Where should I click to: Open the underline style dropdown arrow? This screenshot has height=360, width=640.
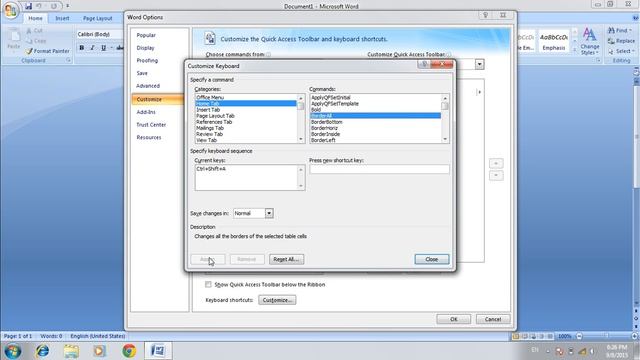click(111, 48)
